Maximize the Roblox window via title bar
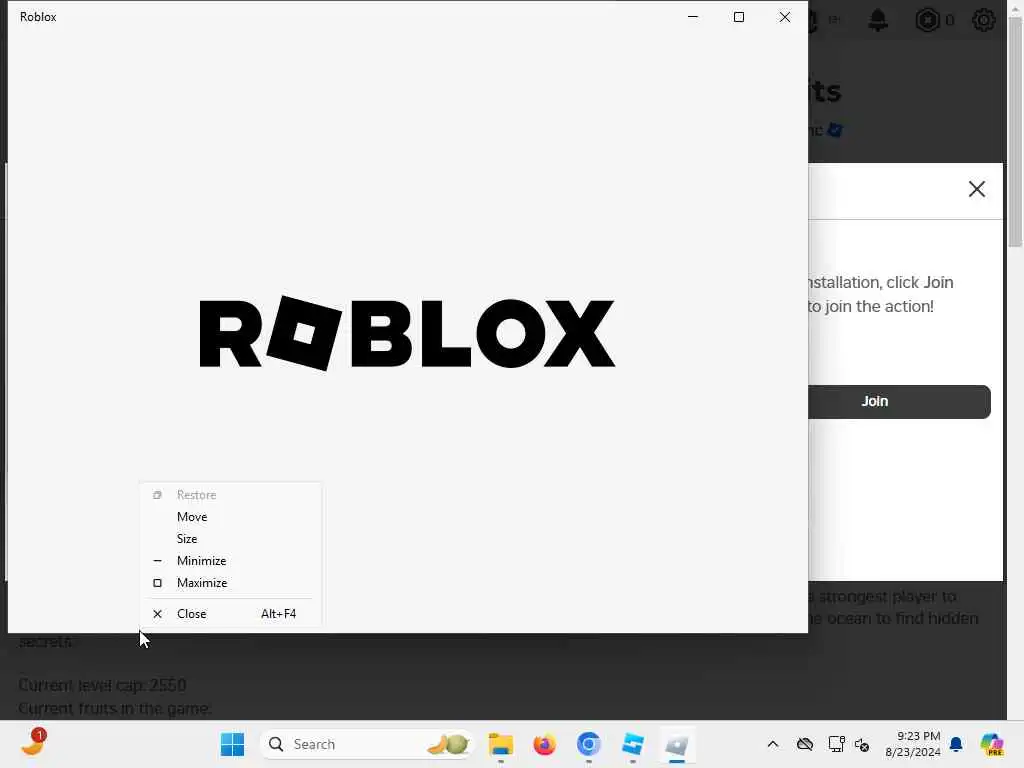1024x768 pixels. click(x=739, y=17)
